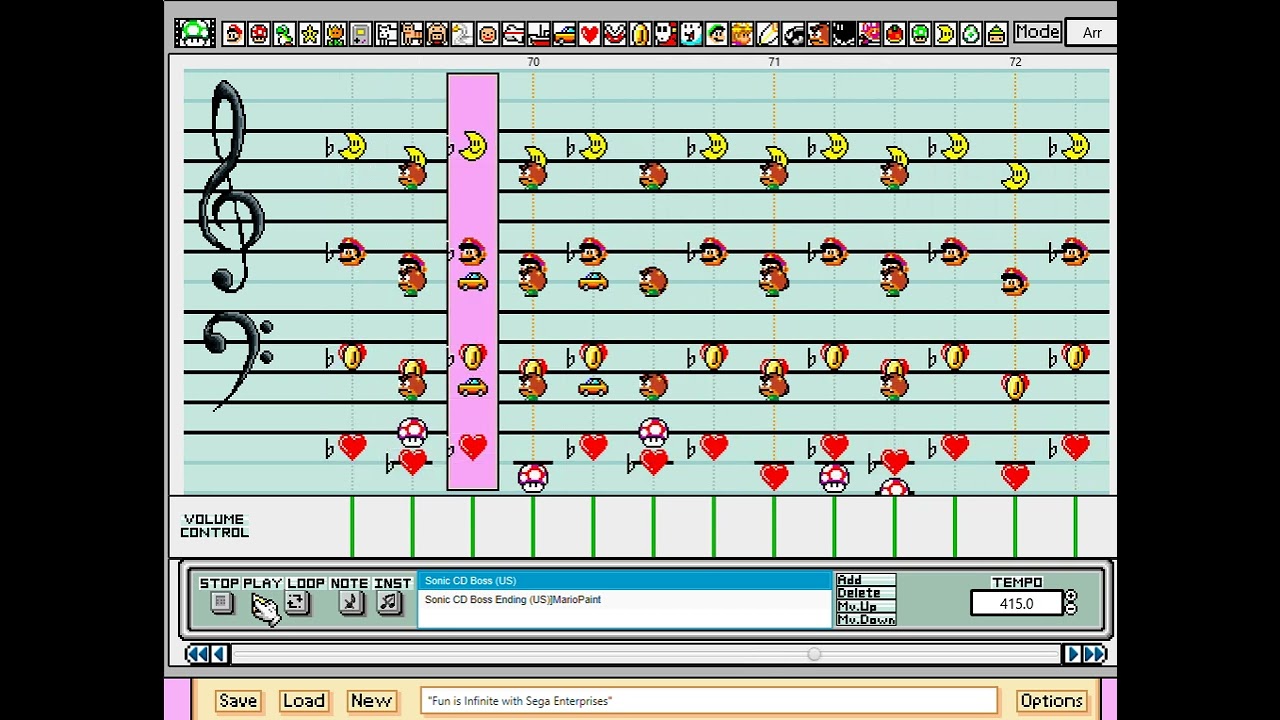The width and height of the screenshot is (1280, 720).
Task: Select 'Sonic CD Boss Ending (US)]MarioPaint' entry
Action: coord(625,600)
